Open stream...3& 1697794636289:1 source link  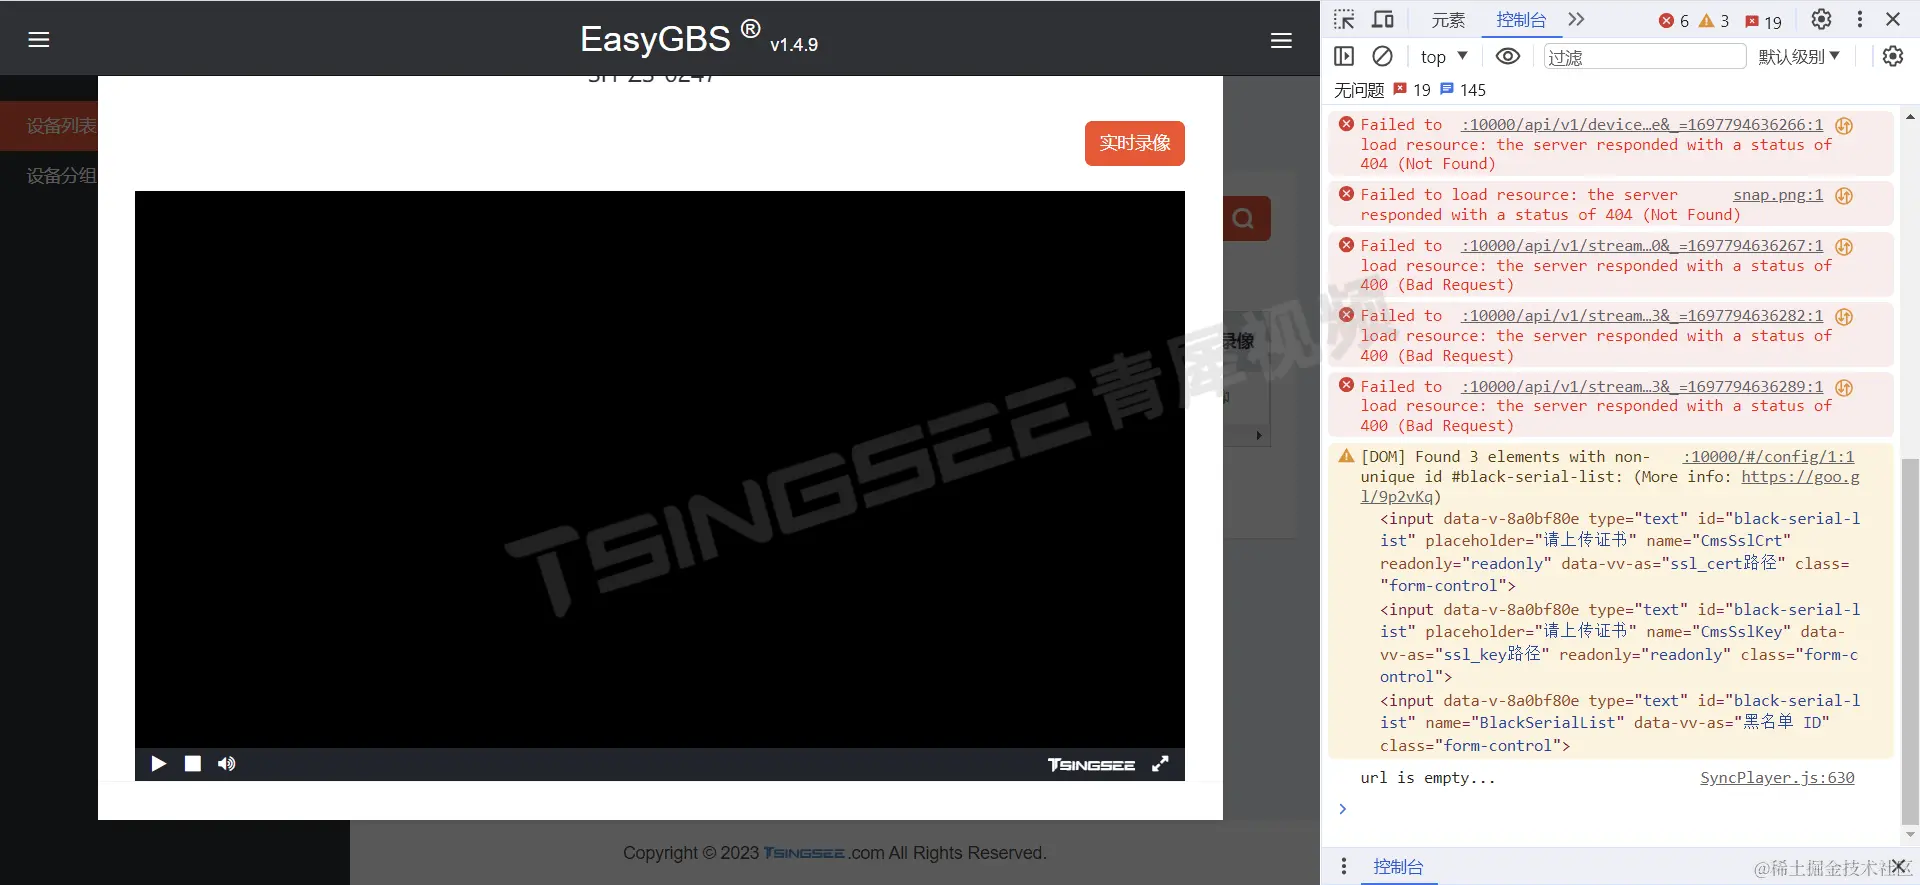(x=1642, y=387)
